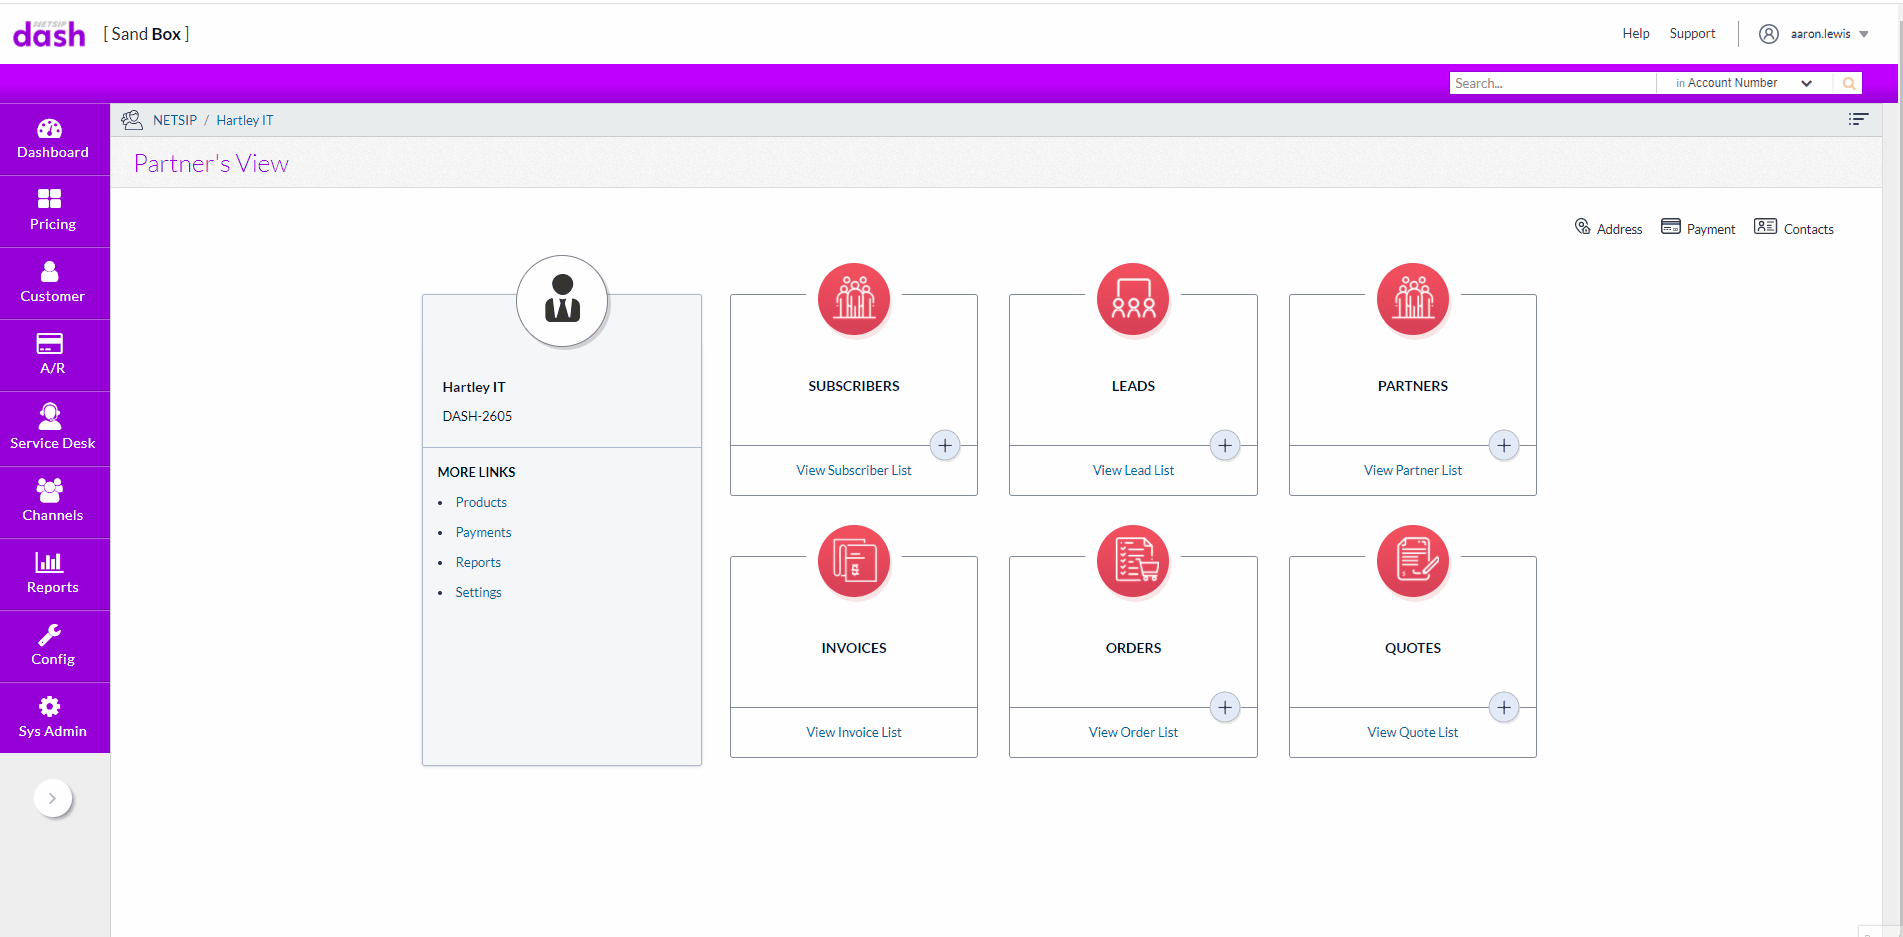Click the search magnifier button
Viewport: 1903px width, 937px height.
1849,83
